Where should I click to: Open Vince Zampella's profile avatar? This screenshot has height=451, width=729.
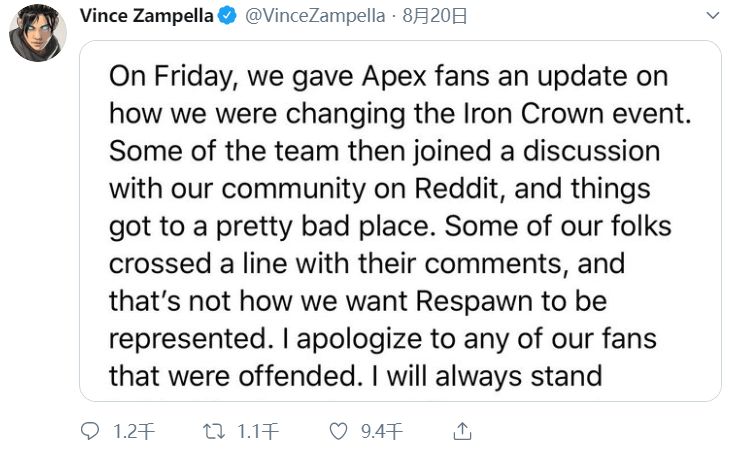tap(38, 33)
